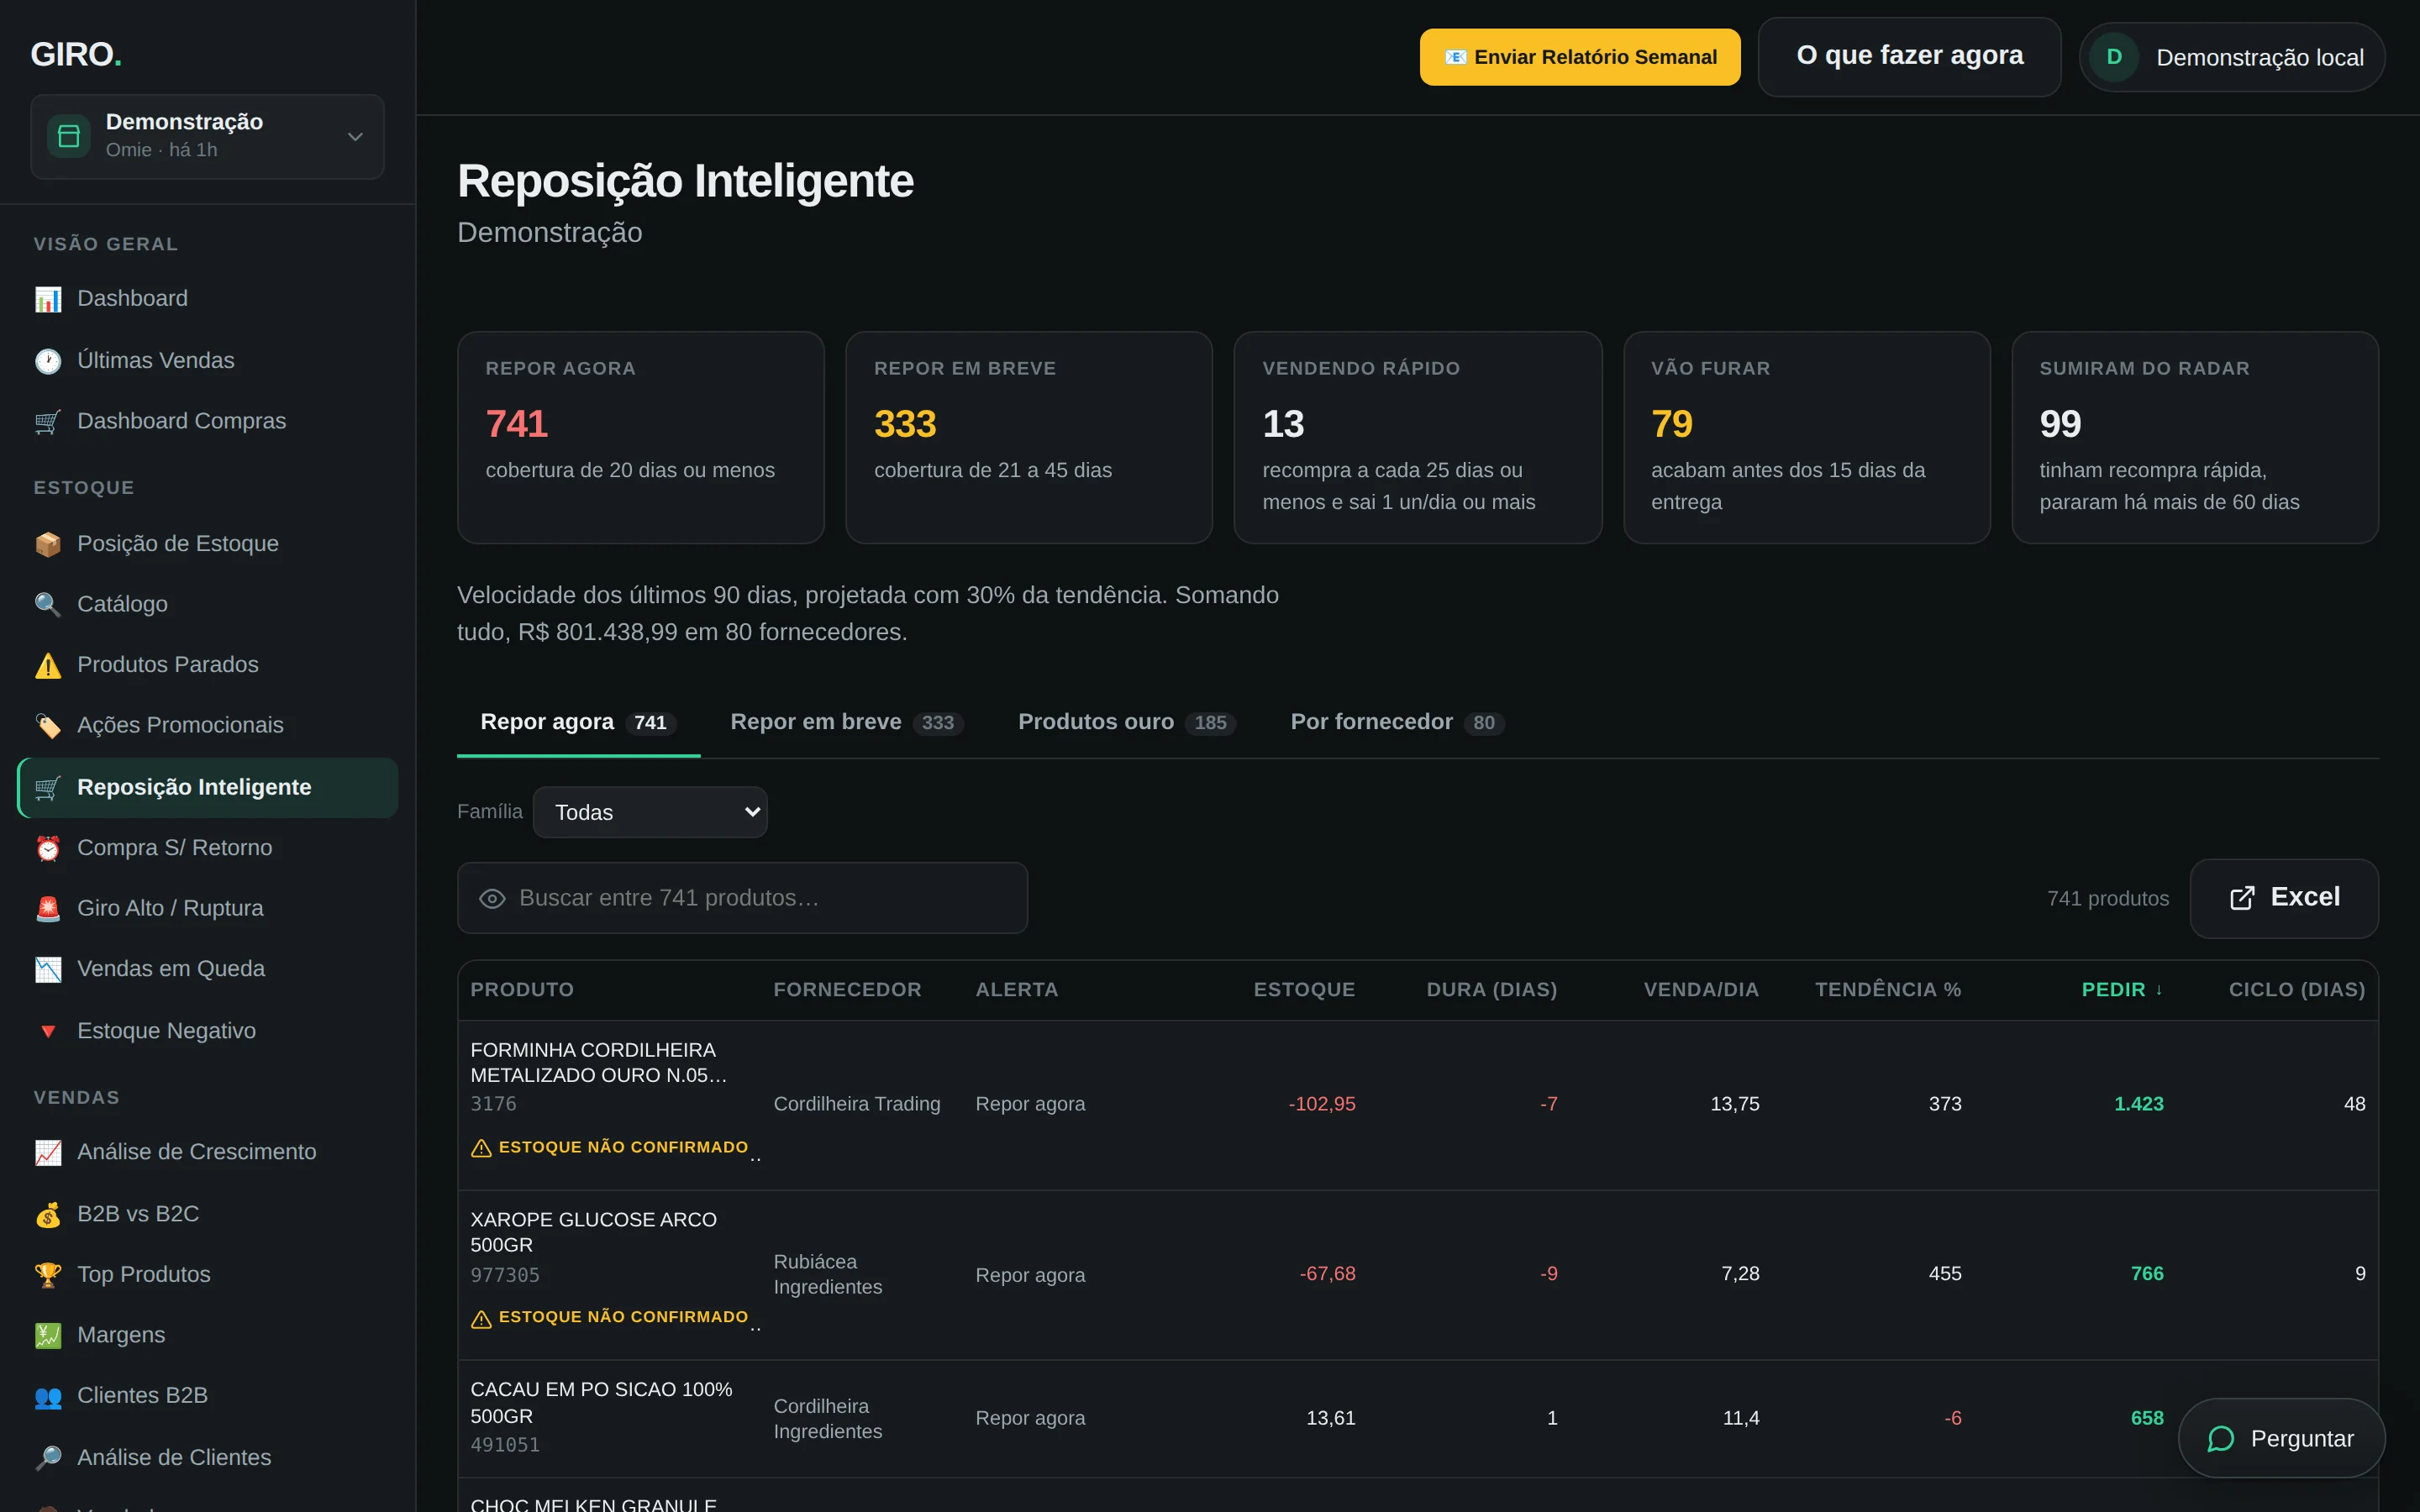Click Demonstração local account button
The width and height of the screenshot is (2420, 1512).
point(2232,57)
